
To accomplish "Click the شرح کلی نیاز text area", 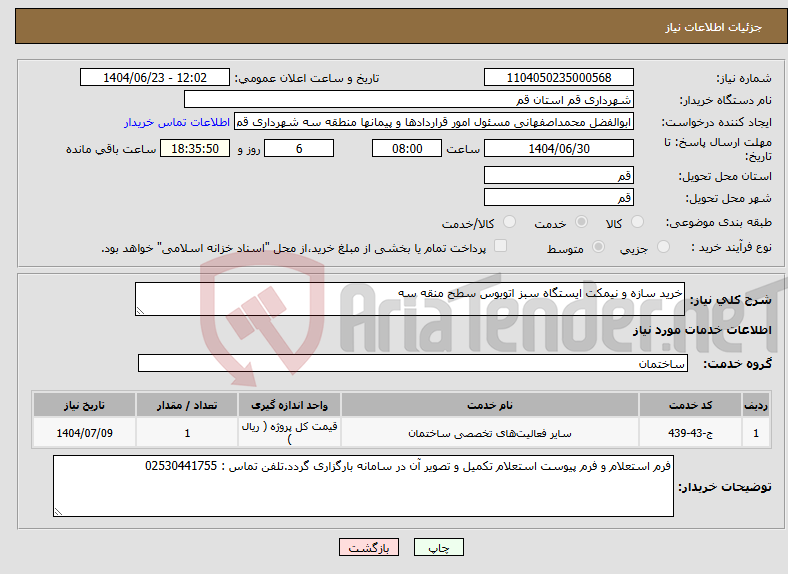I will click(410, 299).
